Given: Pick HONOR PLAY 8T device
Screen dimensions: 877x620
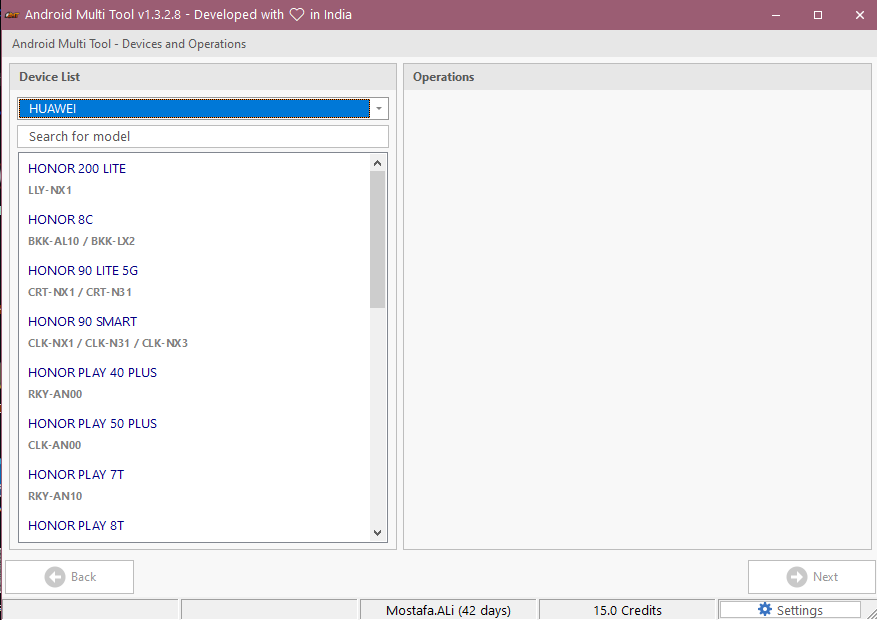Looking at the screenshot, I should tap(76, 526).
